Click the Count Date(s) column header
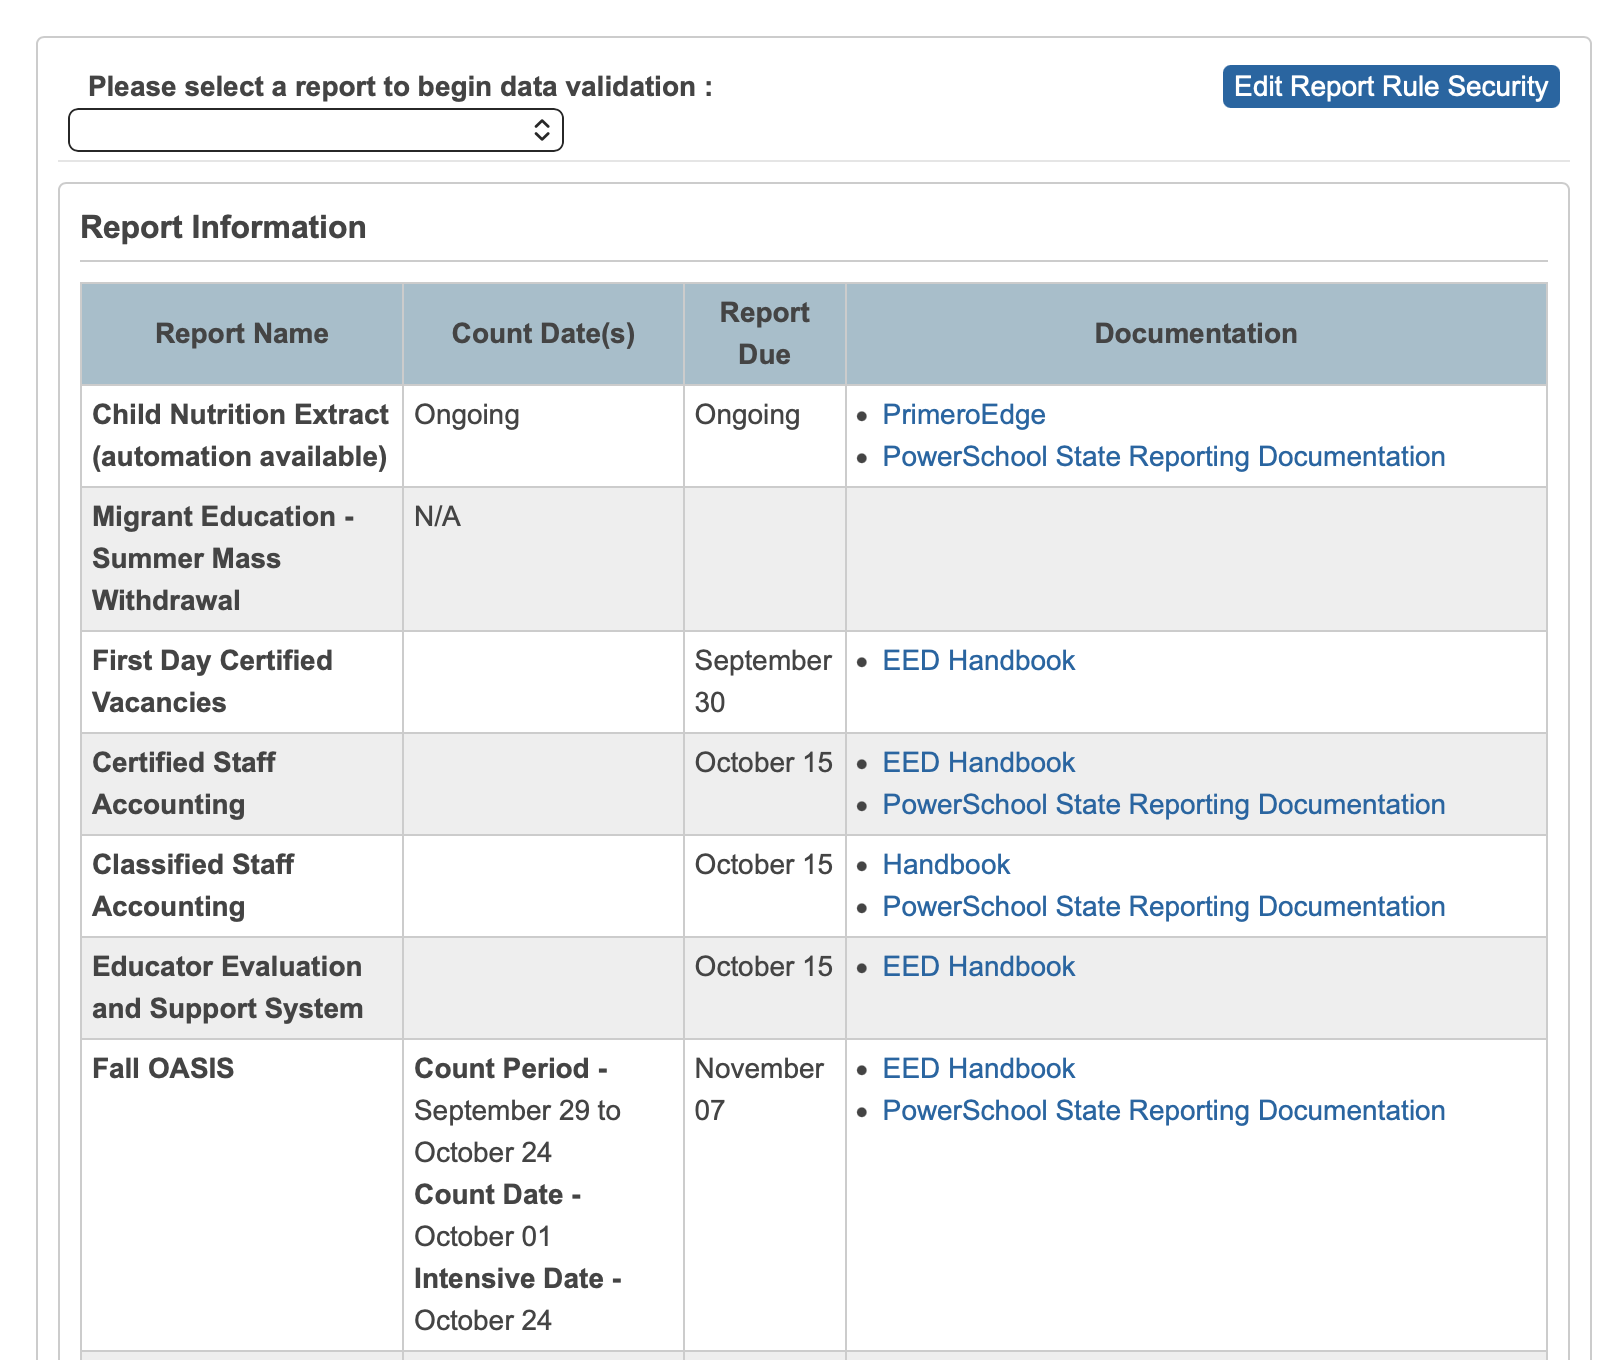The image size is (1604, 1360). click(543, 334)
